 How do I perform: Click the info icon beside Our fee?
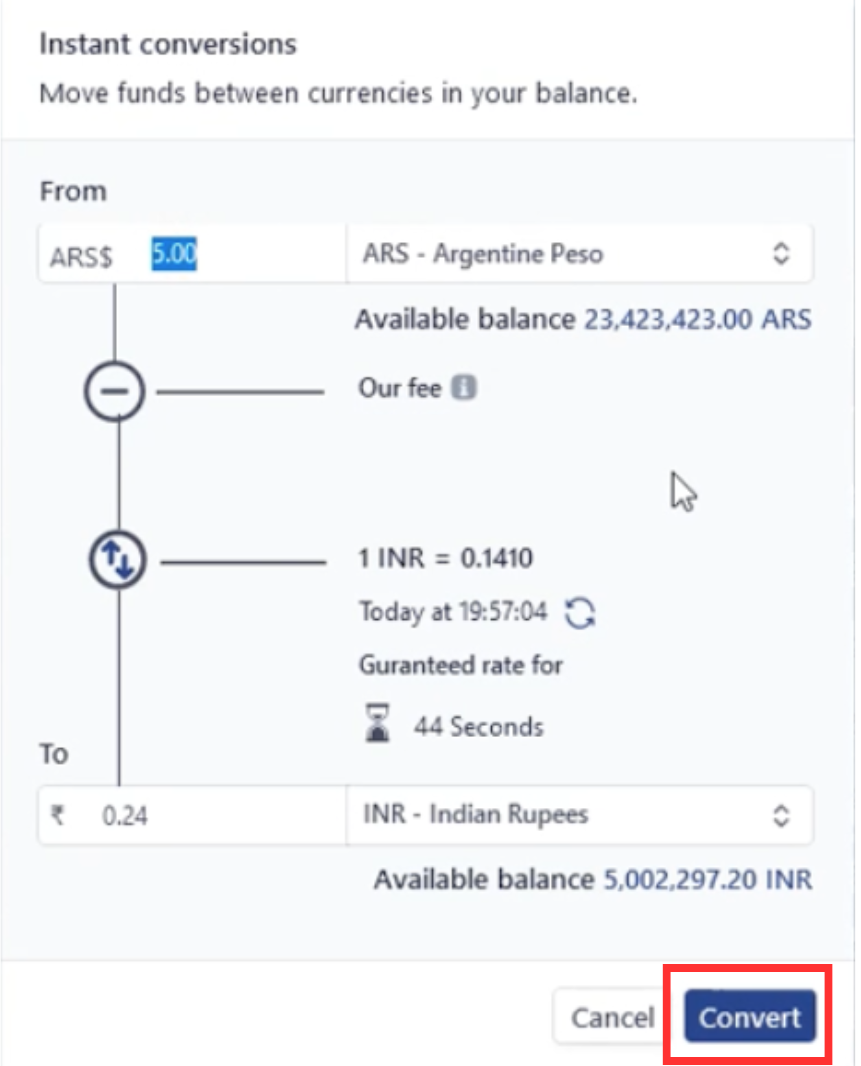(x=462, y=388)
